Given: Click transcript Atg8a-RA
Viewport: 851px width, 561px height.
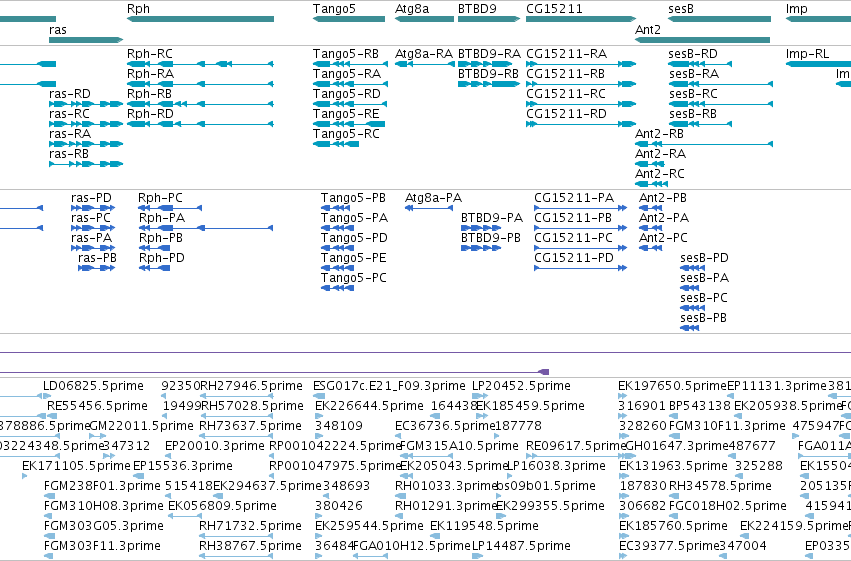Looking at the screenshot, I should click(424, 64).
